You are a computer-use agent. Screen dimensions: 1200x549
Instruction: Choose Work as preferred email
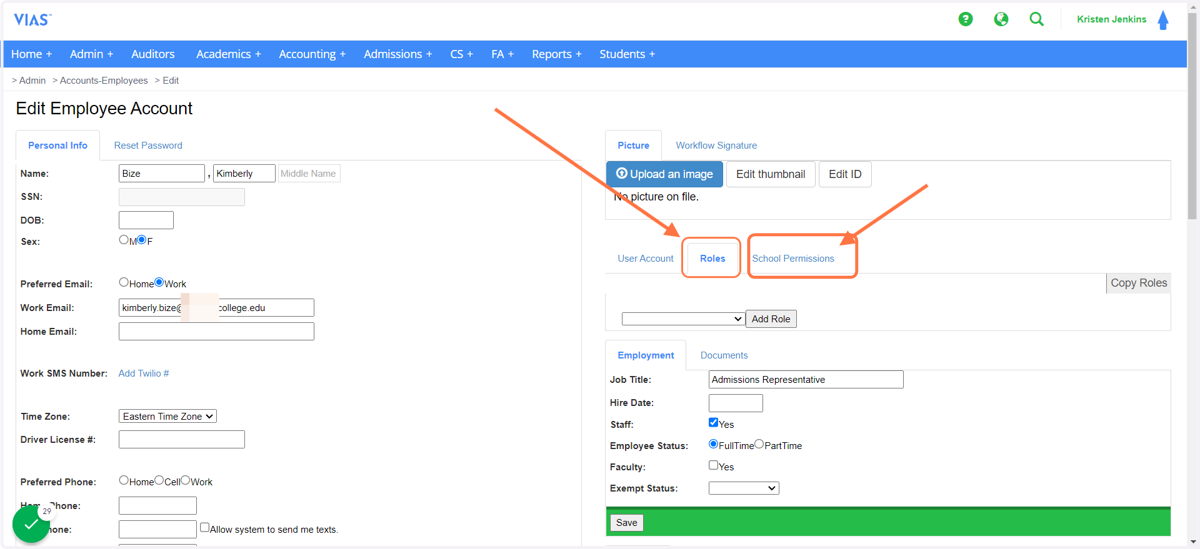(158, 283)
